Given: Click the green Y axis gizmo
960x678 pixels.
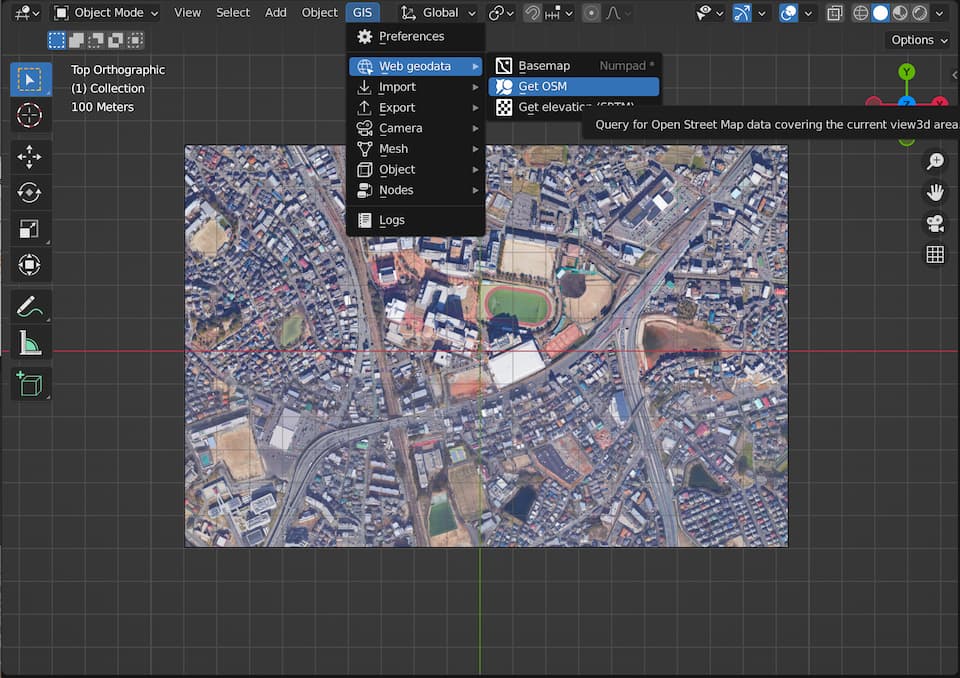Looking at the screenshot, I should (906, 72).
